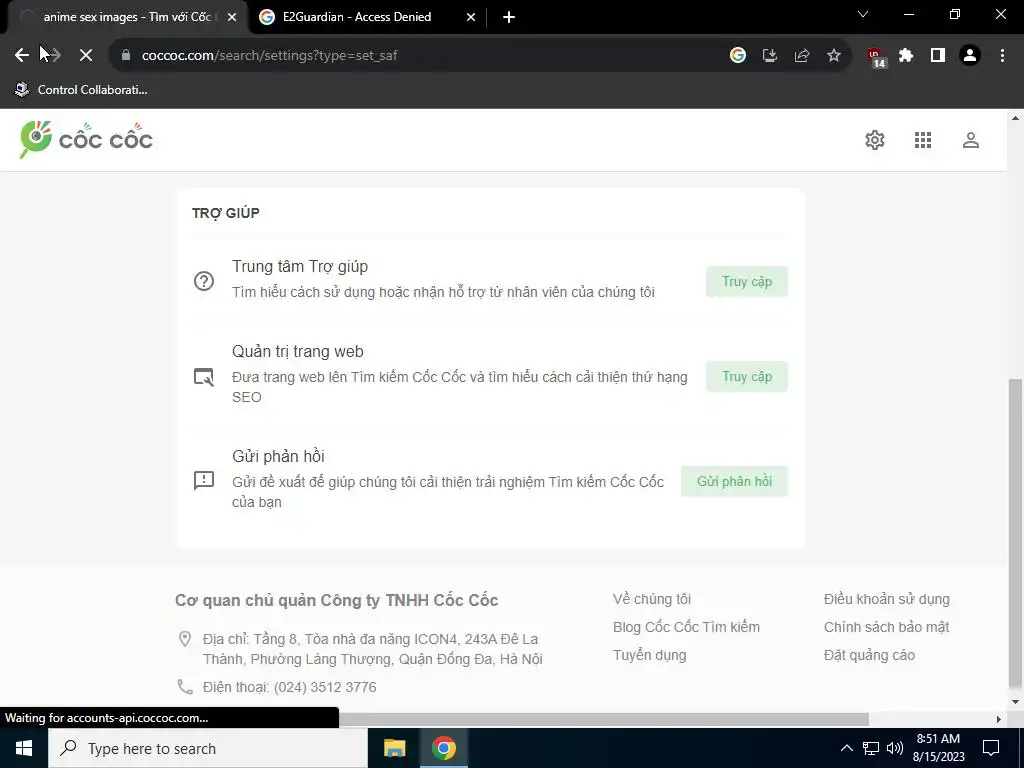Open the Windows Start menu
Image resolution: width=1024 pixels, height=768 pixels.
point(24,748)
